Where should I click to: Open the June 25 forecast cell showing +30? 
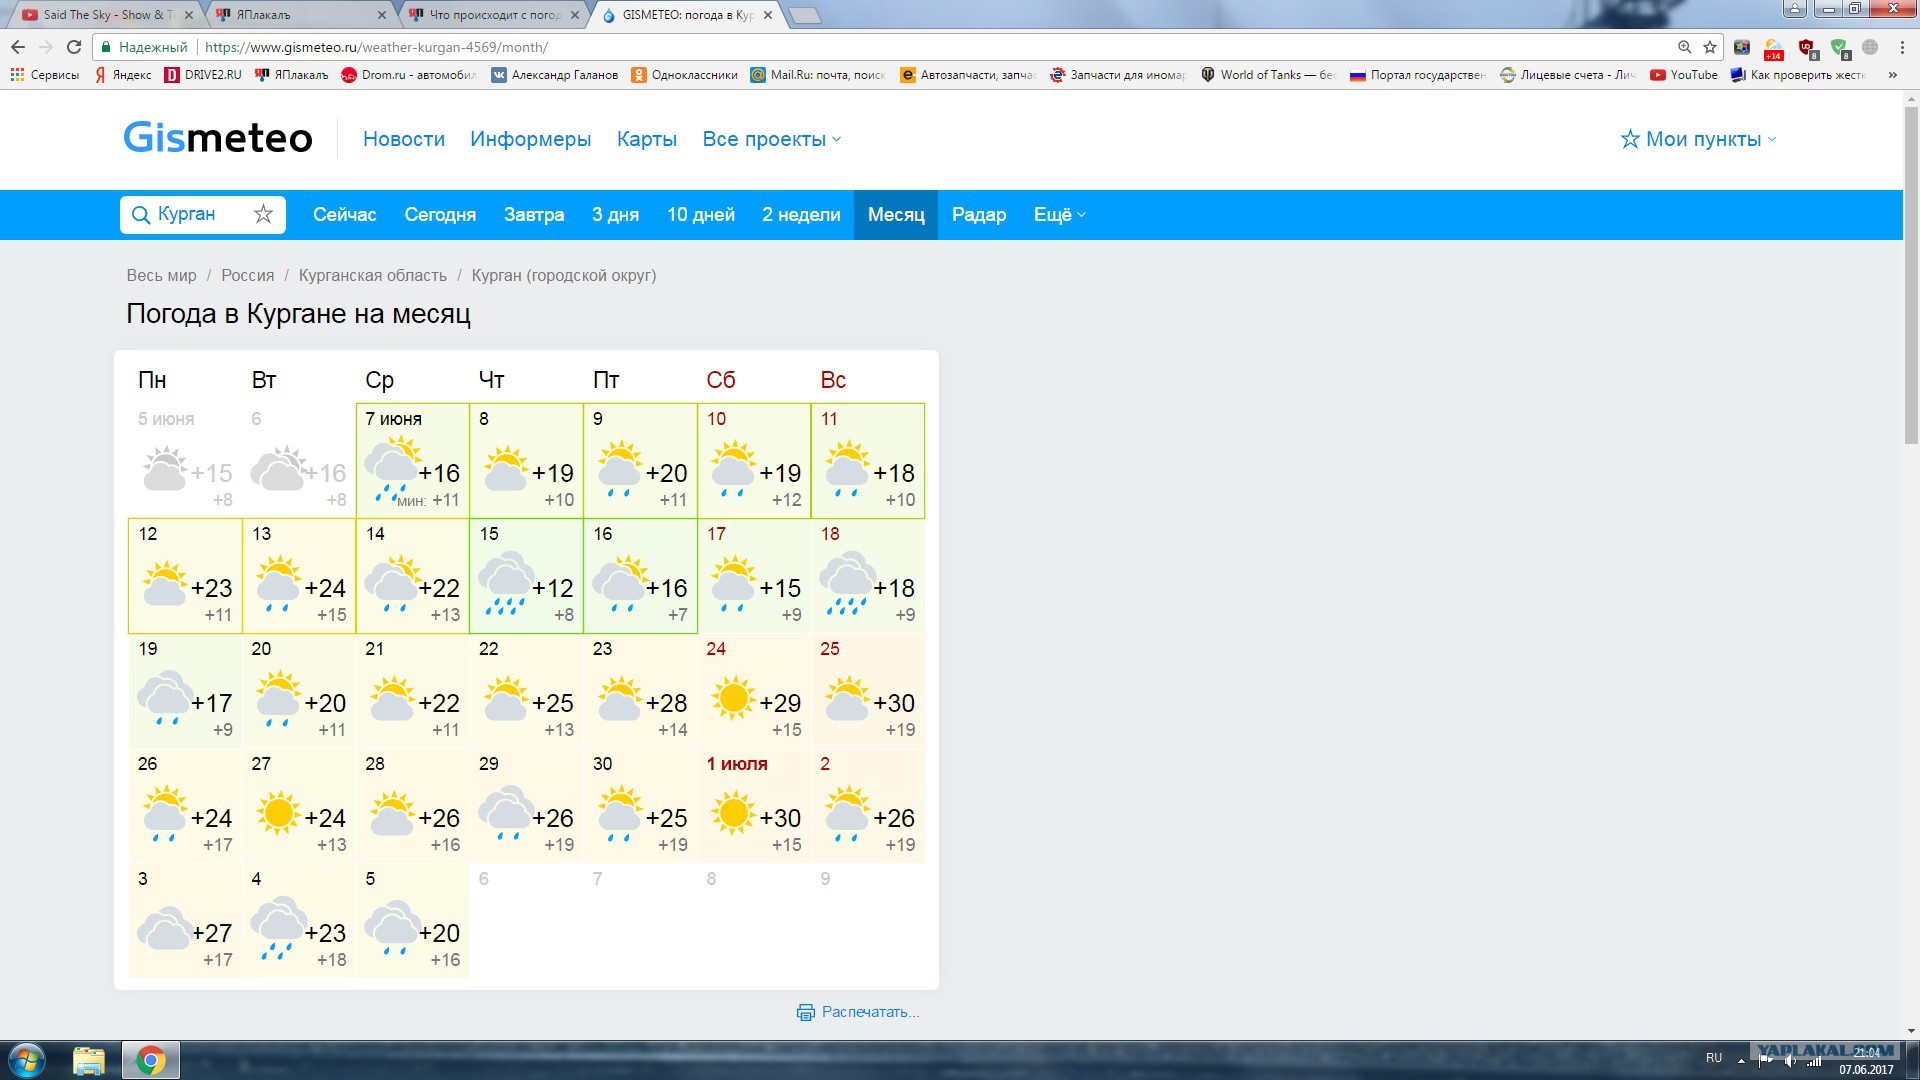[868, 691]
